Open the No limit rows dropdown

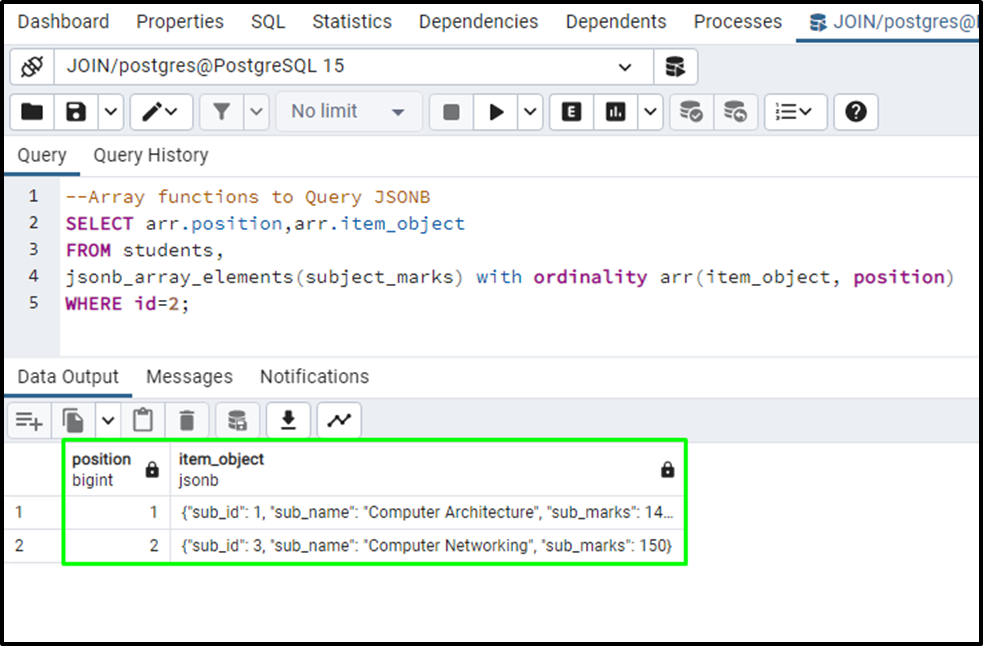pos(348,111)
